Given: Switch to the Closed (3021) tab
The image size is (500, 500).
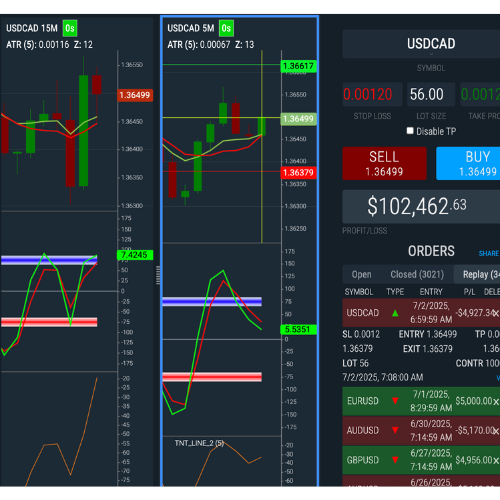Looking at the screenshot, I should pos(417,274).
